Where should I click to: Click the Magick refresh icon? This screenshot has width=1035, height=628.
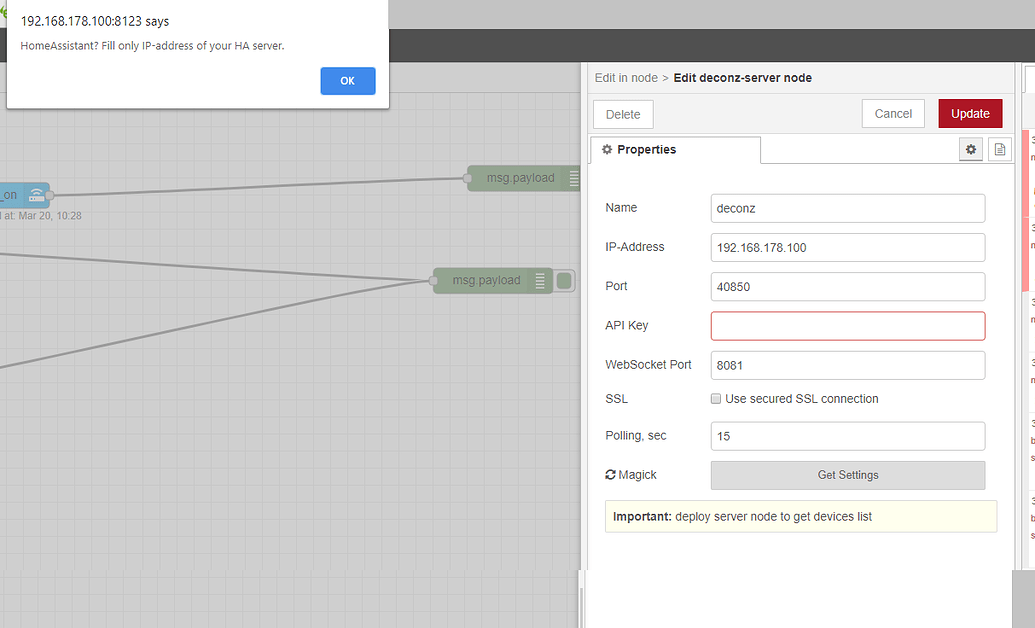coord(610,475)
